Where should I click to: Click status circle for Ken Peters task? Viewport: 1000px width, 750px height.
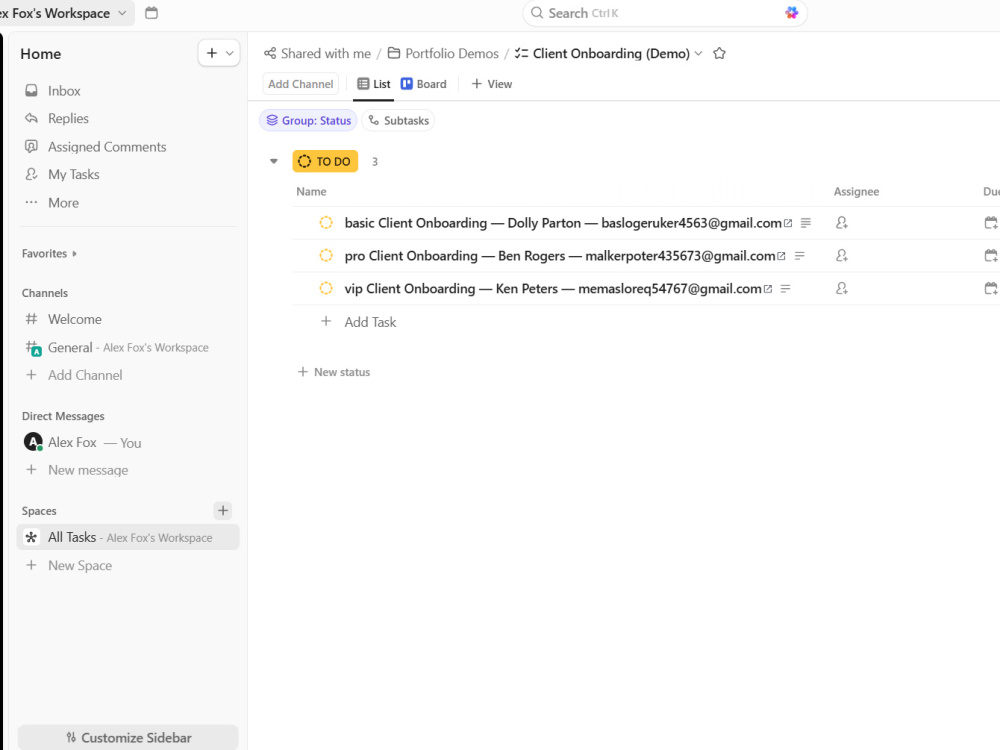tap(326, 288)
